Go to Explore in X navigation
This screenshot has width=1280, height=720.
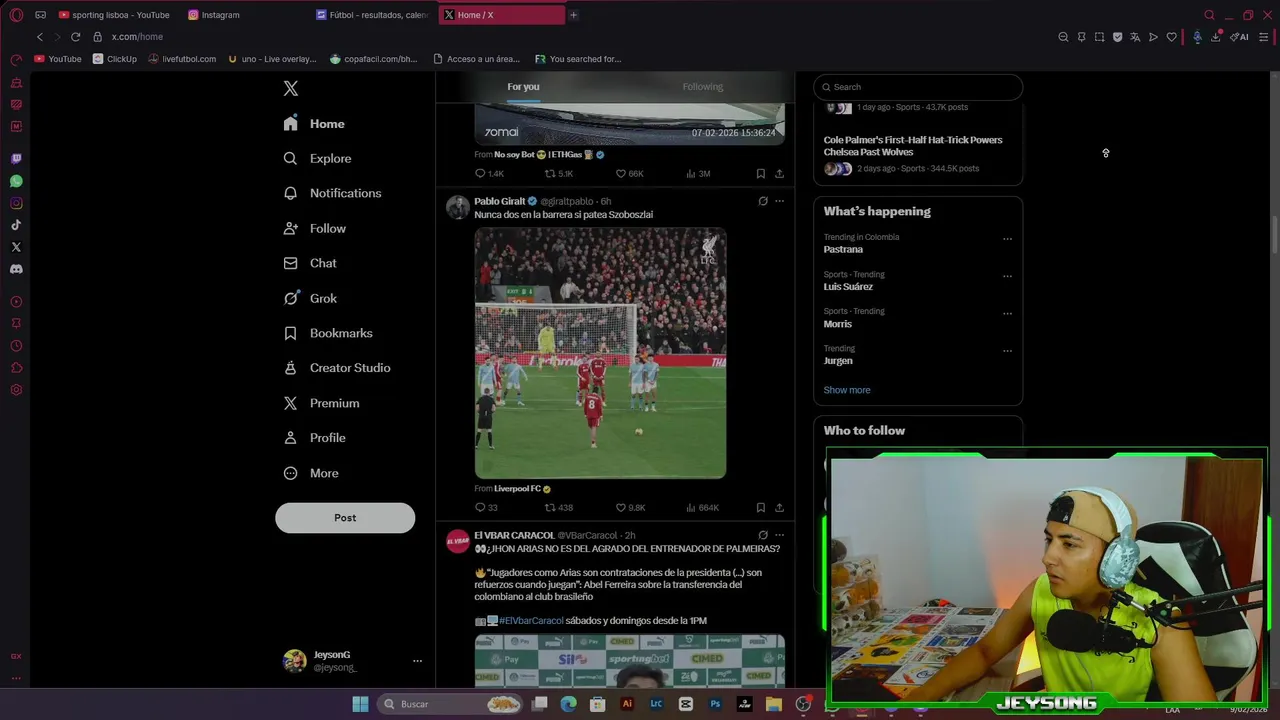[x=319, y=158]
